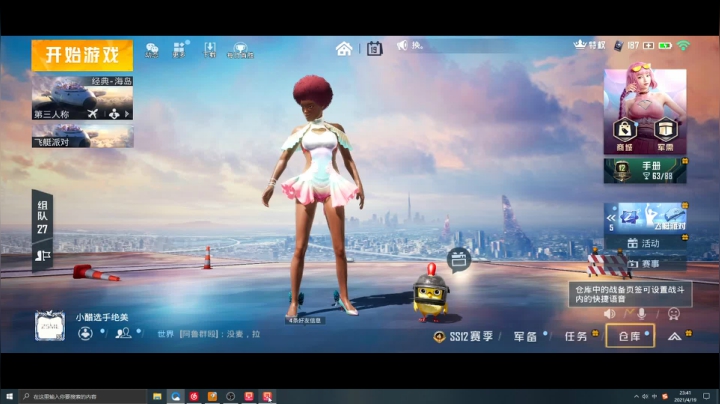The width and height of the screenshot is (720, 404).
Task: Go to the home house icon
Action: click(x=344, y=48)
